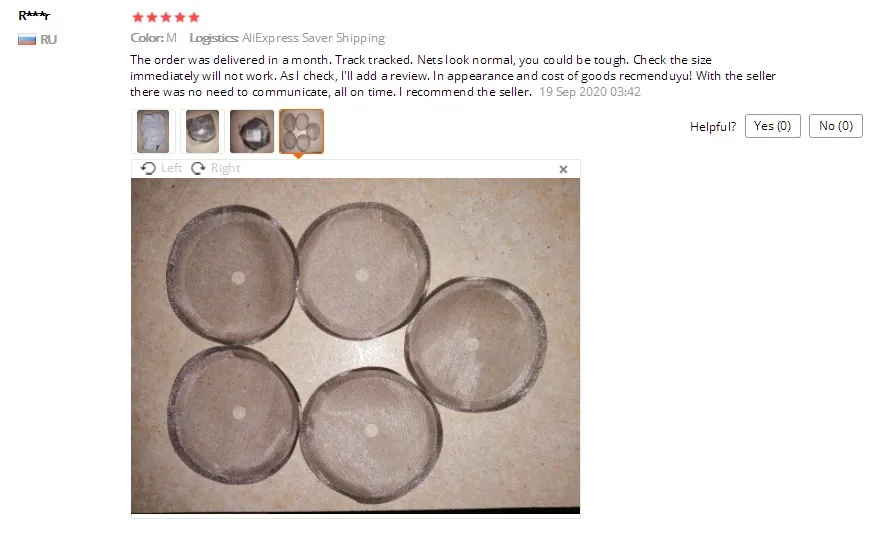The width and height of the screenshot is (883, 533).
Task: Mark review unhelpful with No (0)
Action: point(836,126)
